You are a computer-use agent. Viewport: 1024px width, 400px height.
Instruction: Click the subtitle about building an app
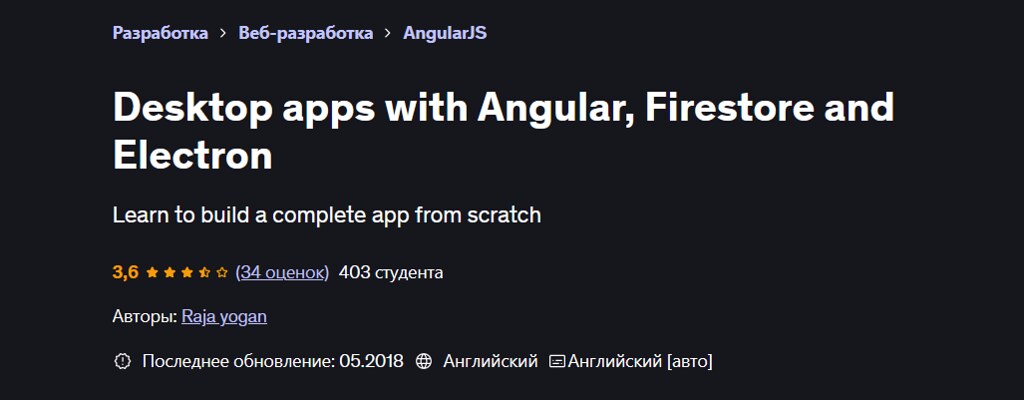click(327, 215)
